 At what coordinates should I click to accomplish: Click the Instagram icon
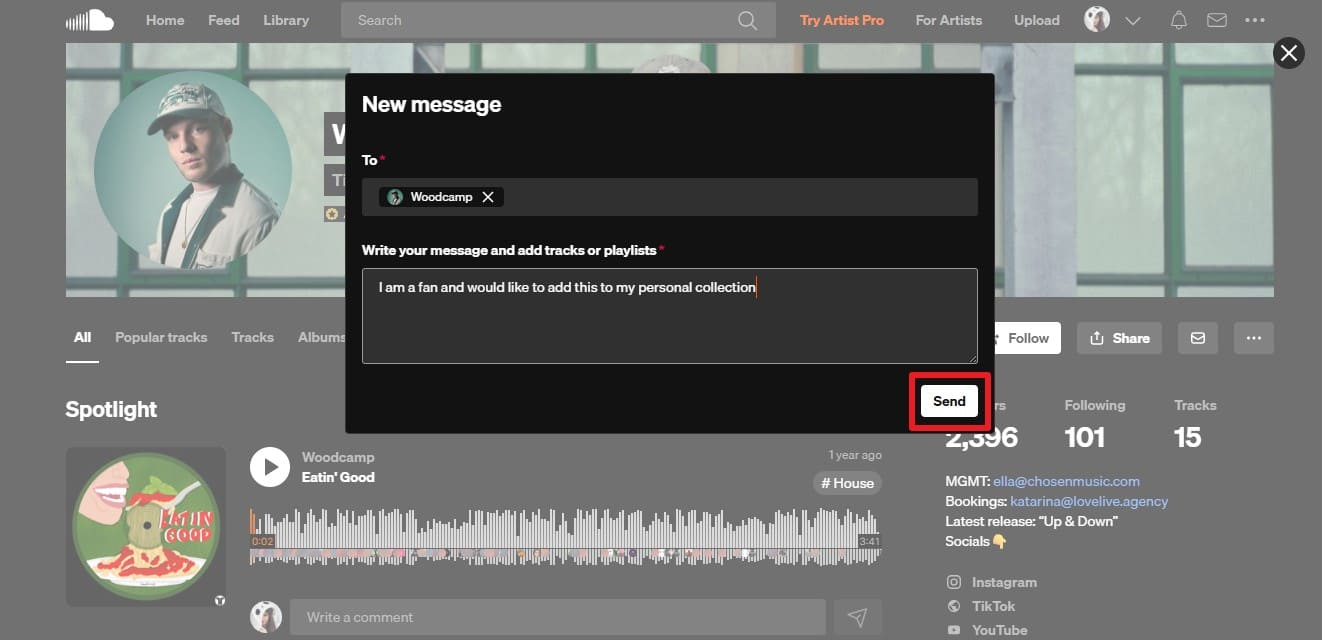(x=954, y=582)
